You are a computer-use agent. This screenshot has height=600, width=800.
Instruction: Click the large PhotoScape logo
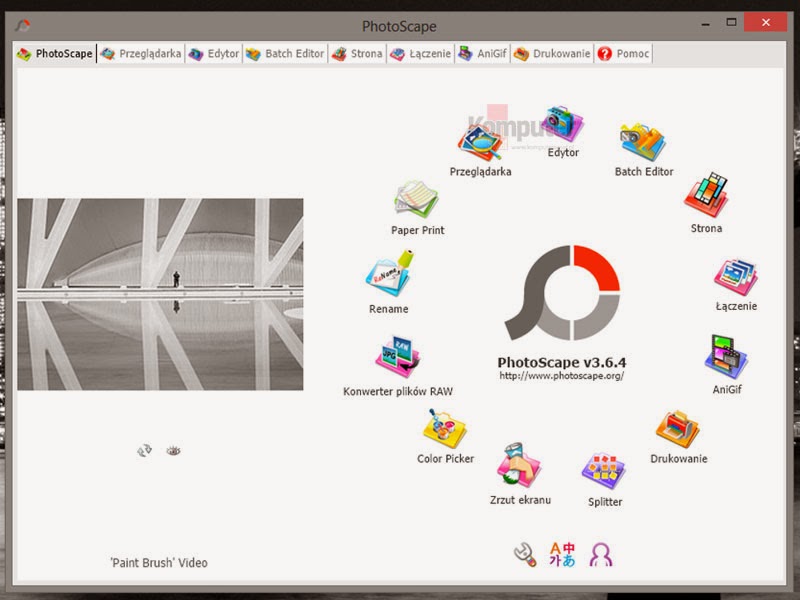[562, 292]
